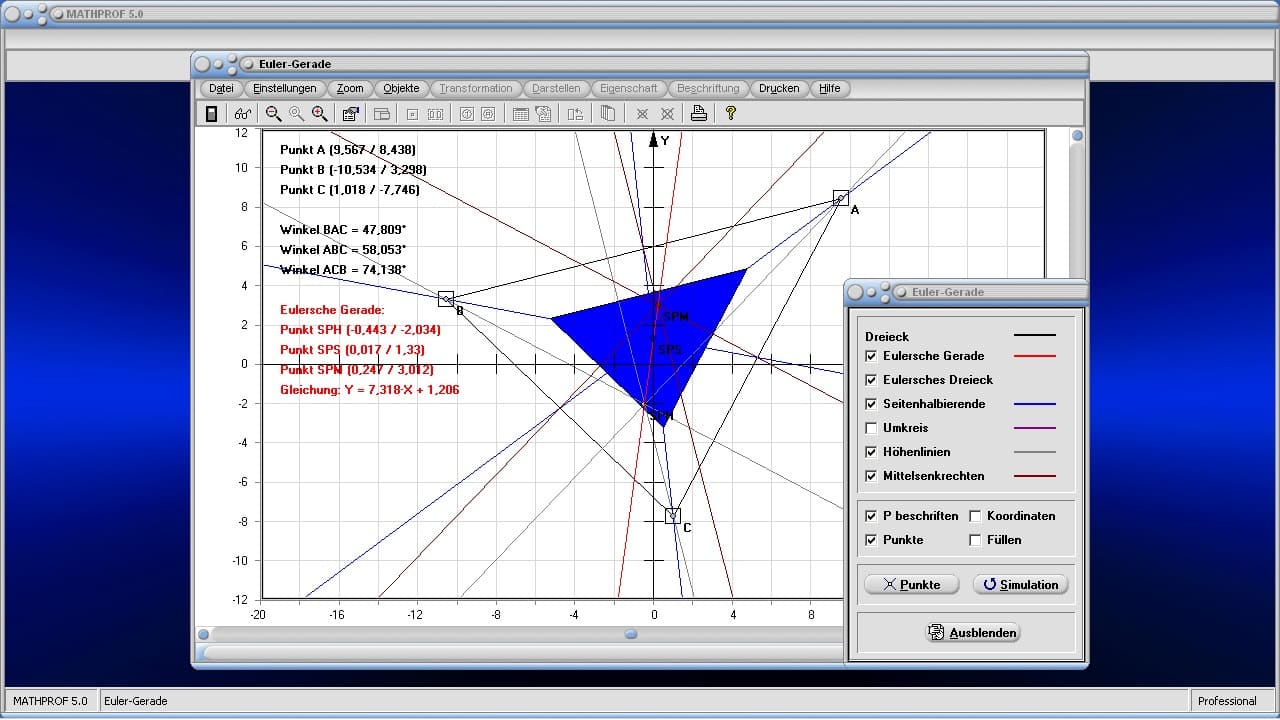
Task: Click the sort arrows toolbar icon
Action: [x=575, y=114]
